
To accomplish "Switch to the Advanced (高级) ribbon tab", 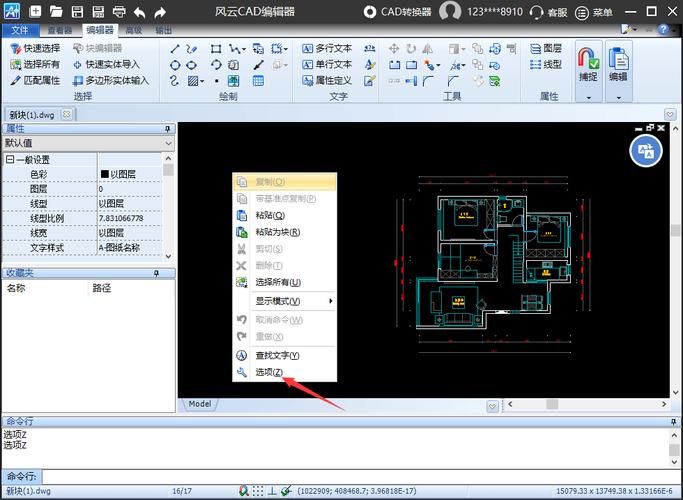I will pyautogui.click(x=134, y=30).
